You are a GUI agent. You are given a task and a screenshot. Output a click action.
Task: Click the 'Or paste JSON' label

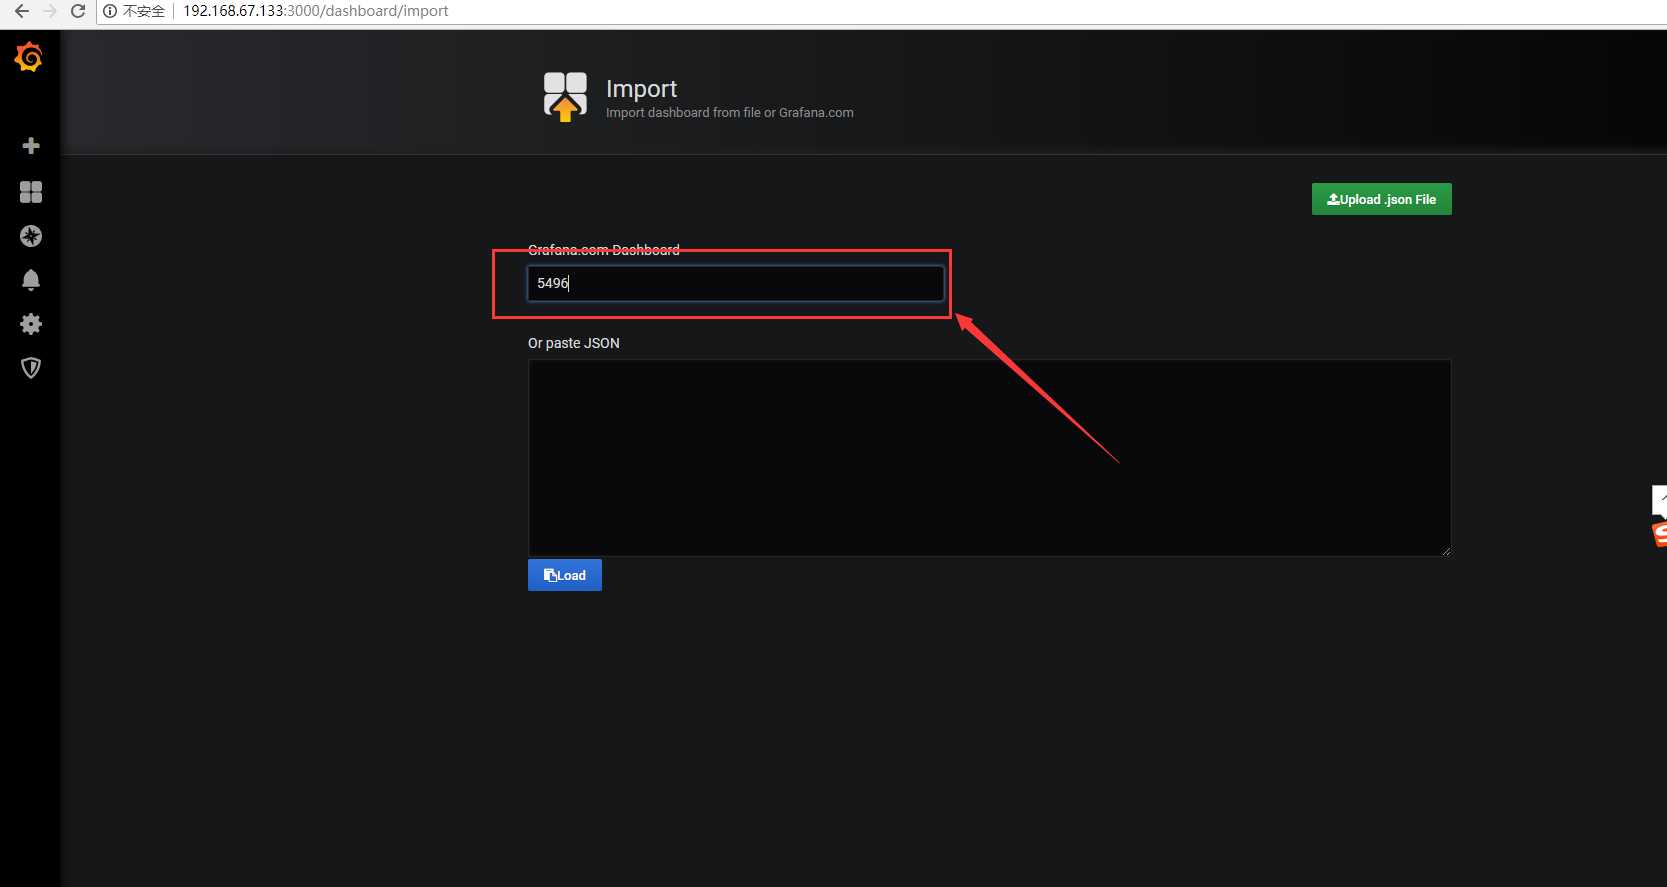point(574,343)
